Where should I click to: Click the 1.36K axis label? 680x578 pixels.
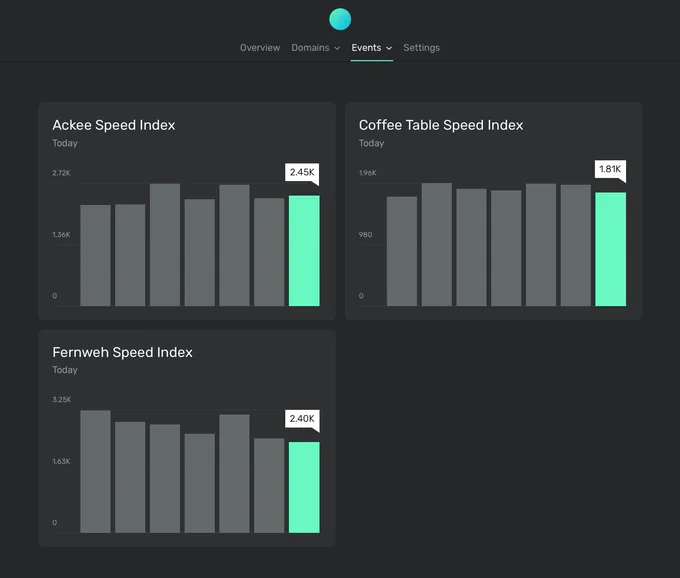61,235
